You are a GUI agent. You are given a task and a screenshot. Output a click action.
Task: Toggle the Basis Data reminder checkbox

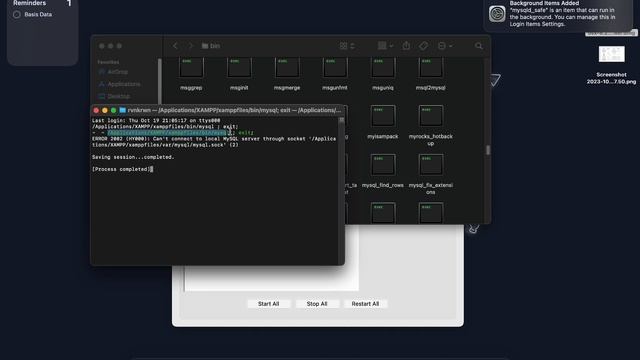pyautogui.click(x=17, y=15)
